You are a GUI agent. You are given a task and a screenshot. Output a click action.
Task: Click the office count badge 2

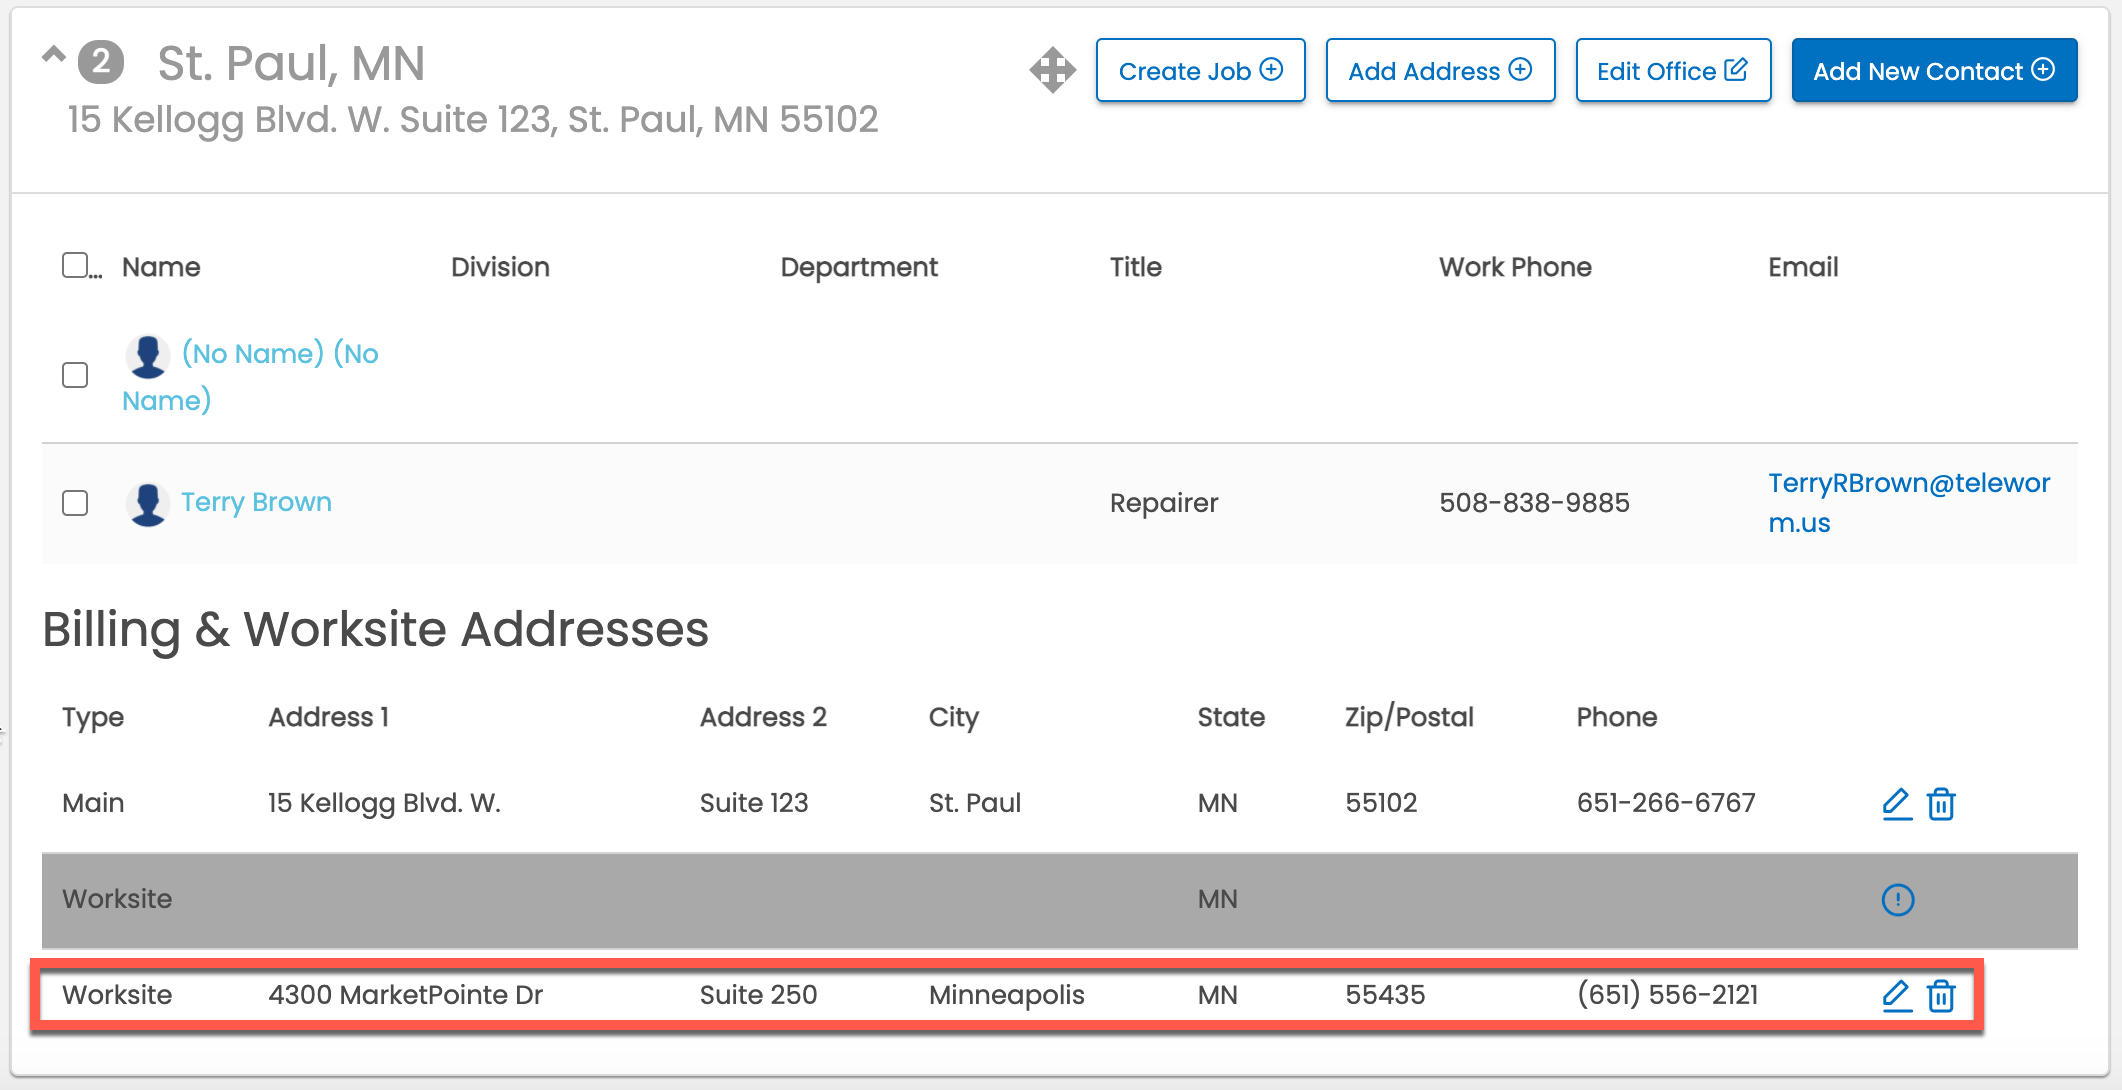[101, 62]
